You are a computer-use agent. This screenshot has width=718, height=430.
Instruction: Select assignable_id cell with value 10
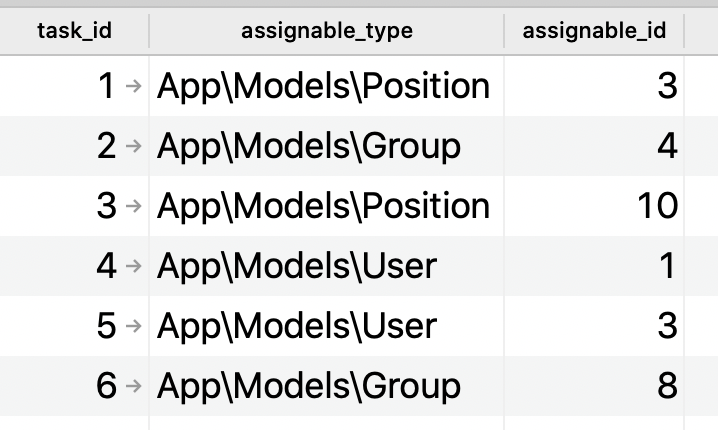(594, 206)
